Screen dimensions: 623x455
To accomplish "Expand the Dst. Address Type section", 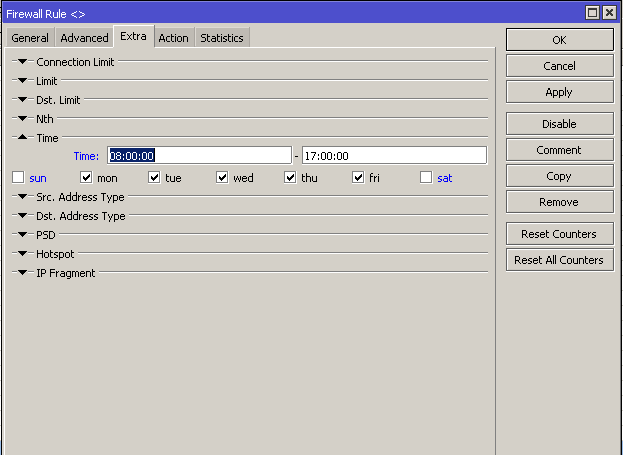I will [23, 215].
